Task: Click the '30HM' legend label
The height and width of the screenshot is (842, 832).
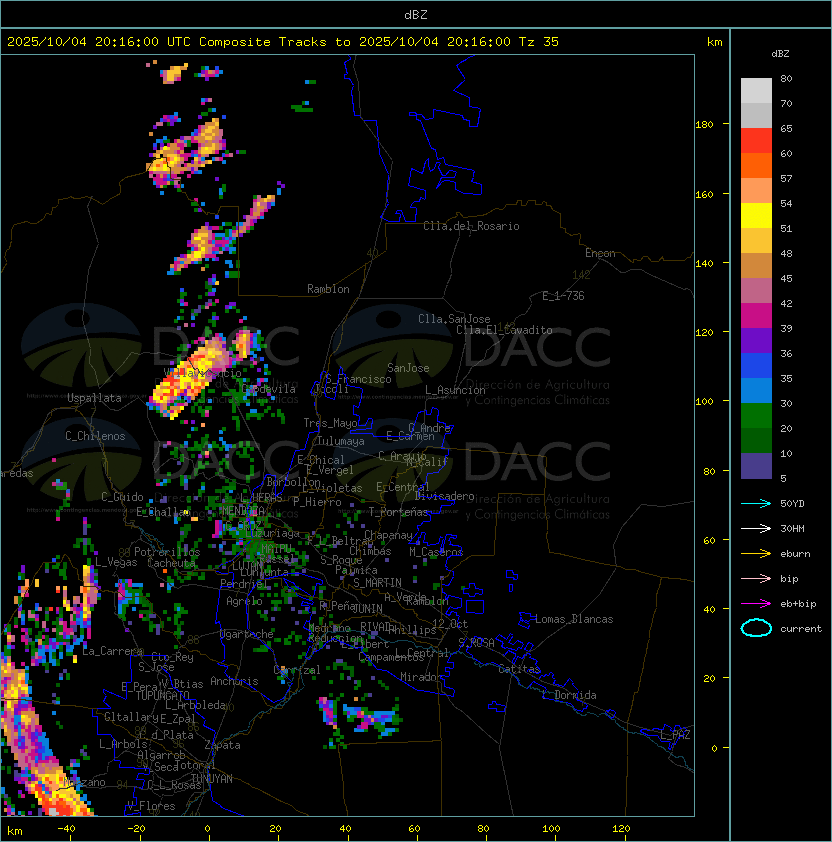Action: (x=792, y=529)
